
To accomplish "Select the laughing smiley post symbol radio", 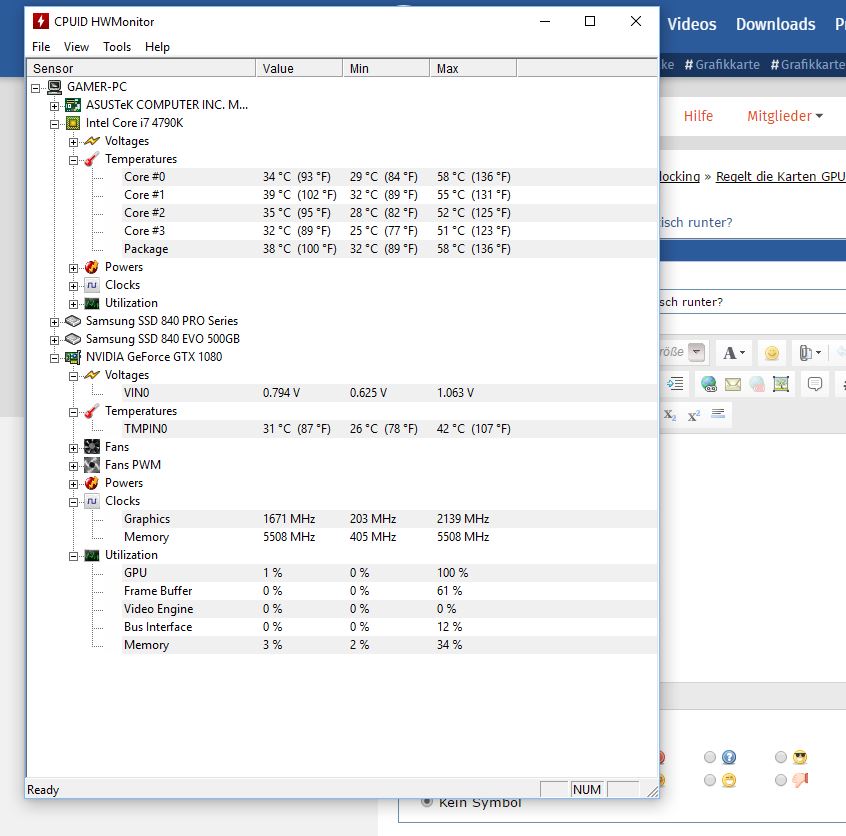I will coord(709,780).
